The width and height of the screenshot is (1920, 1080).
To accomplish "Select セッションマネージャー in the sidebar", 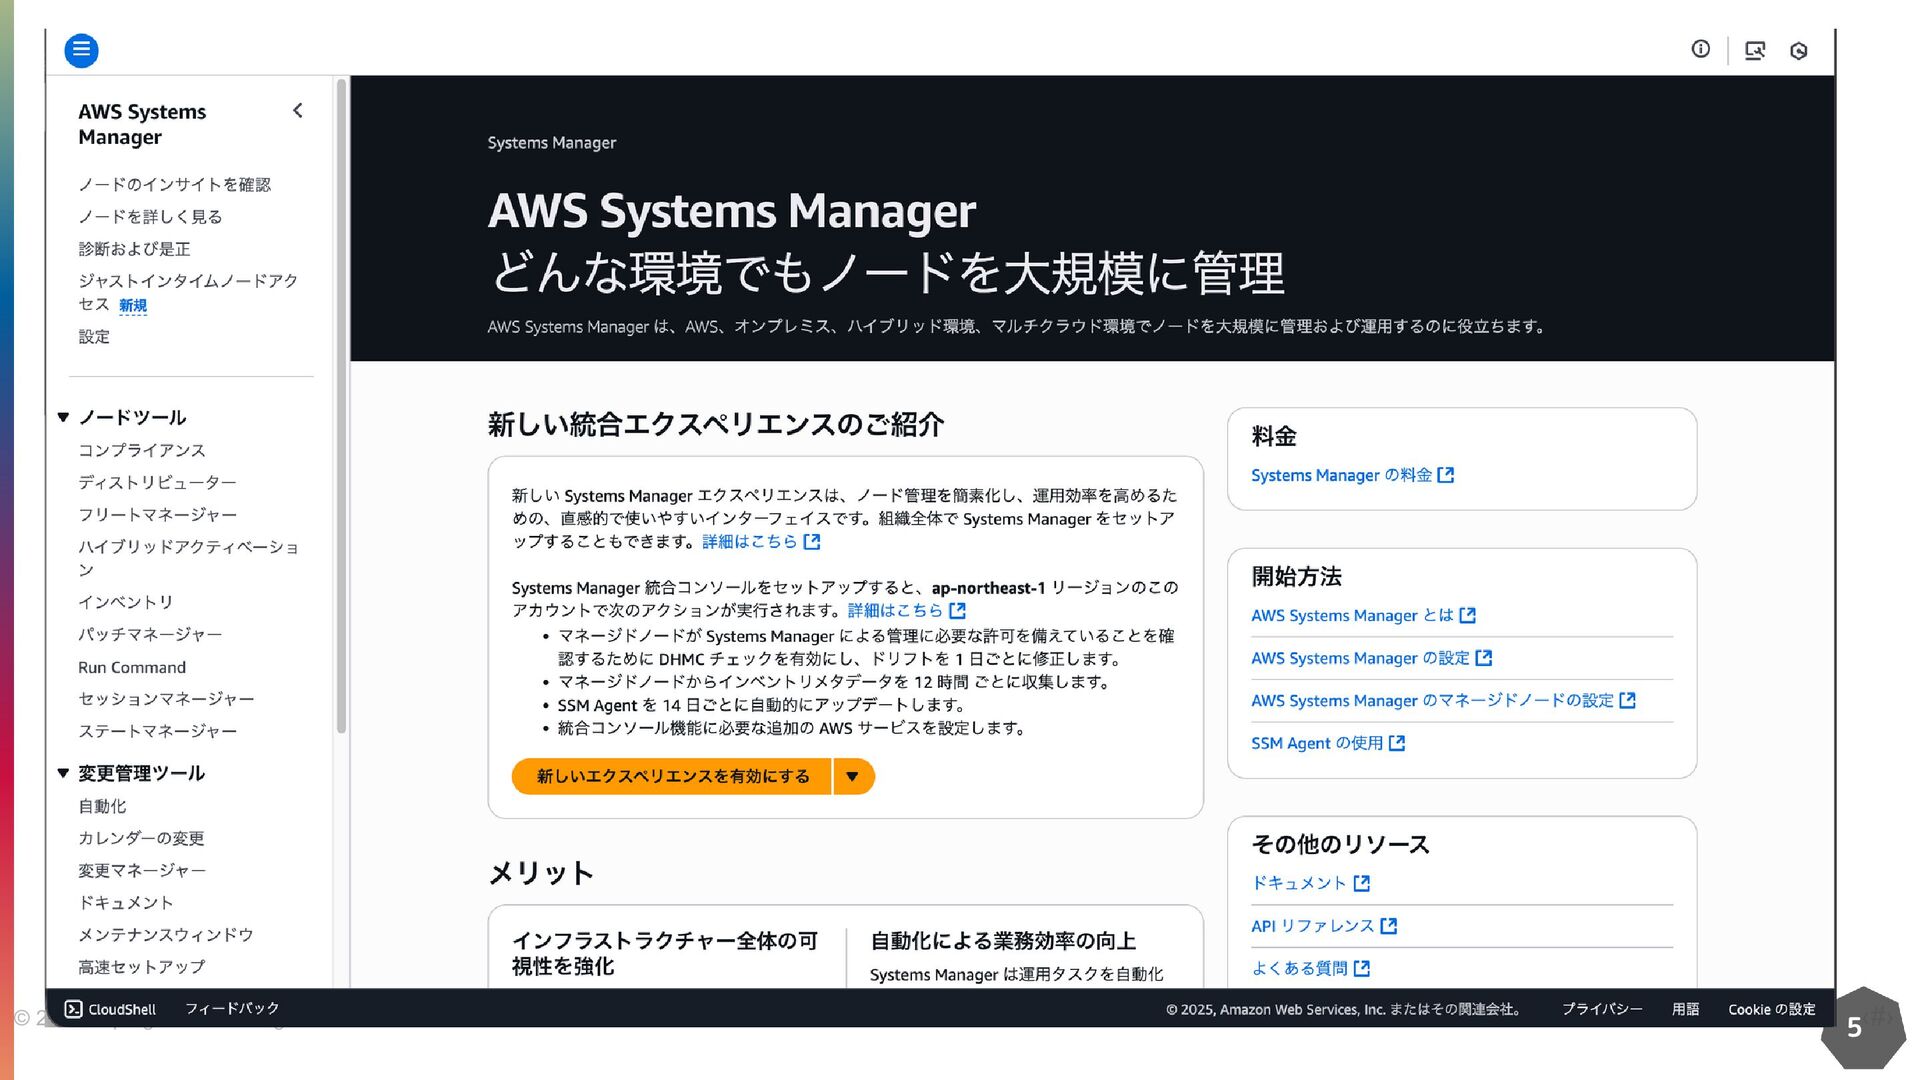I will click(x=166, y=699).
